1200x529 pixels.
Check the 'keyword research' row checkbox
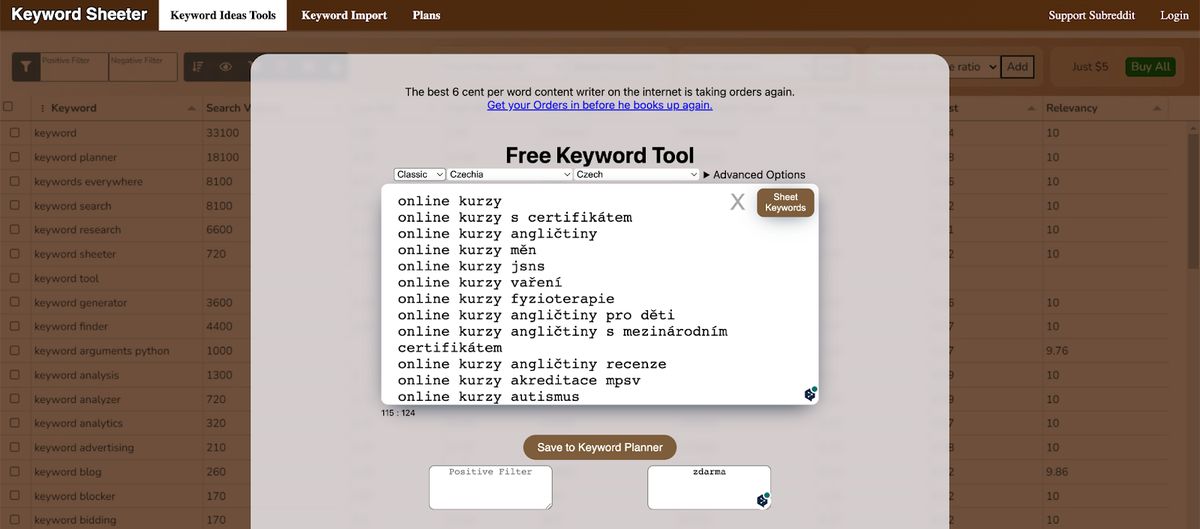[15, 230]
